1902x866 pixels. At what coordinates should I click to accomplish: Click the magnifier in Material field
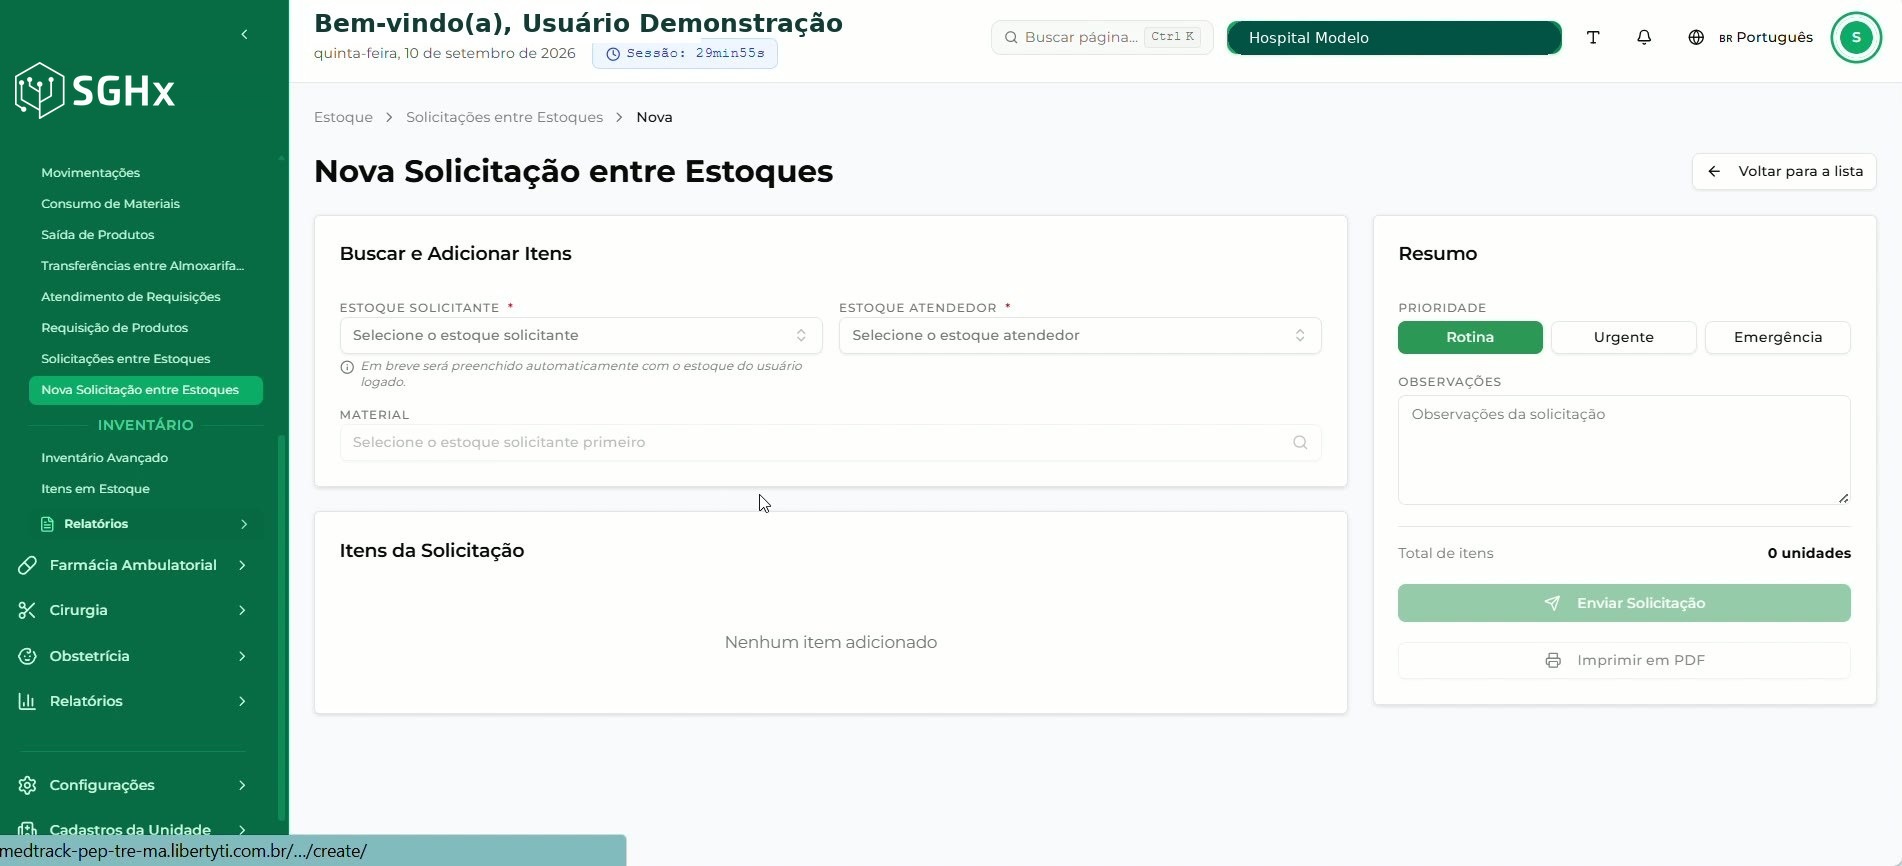1300,442
